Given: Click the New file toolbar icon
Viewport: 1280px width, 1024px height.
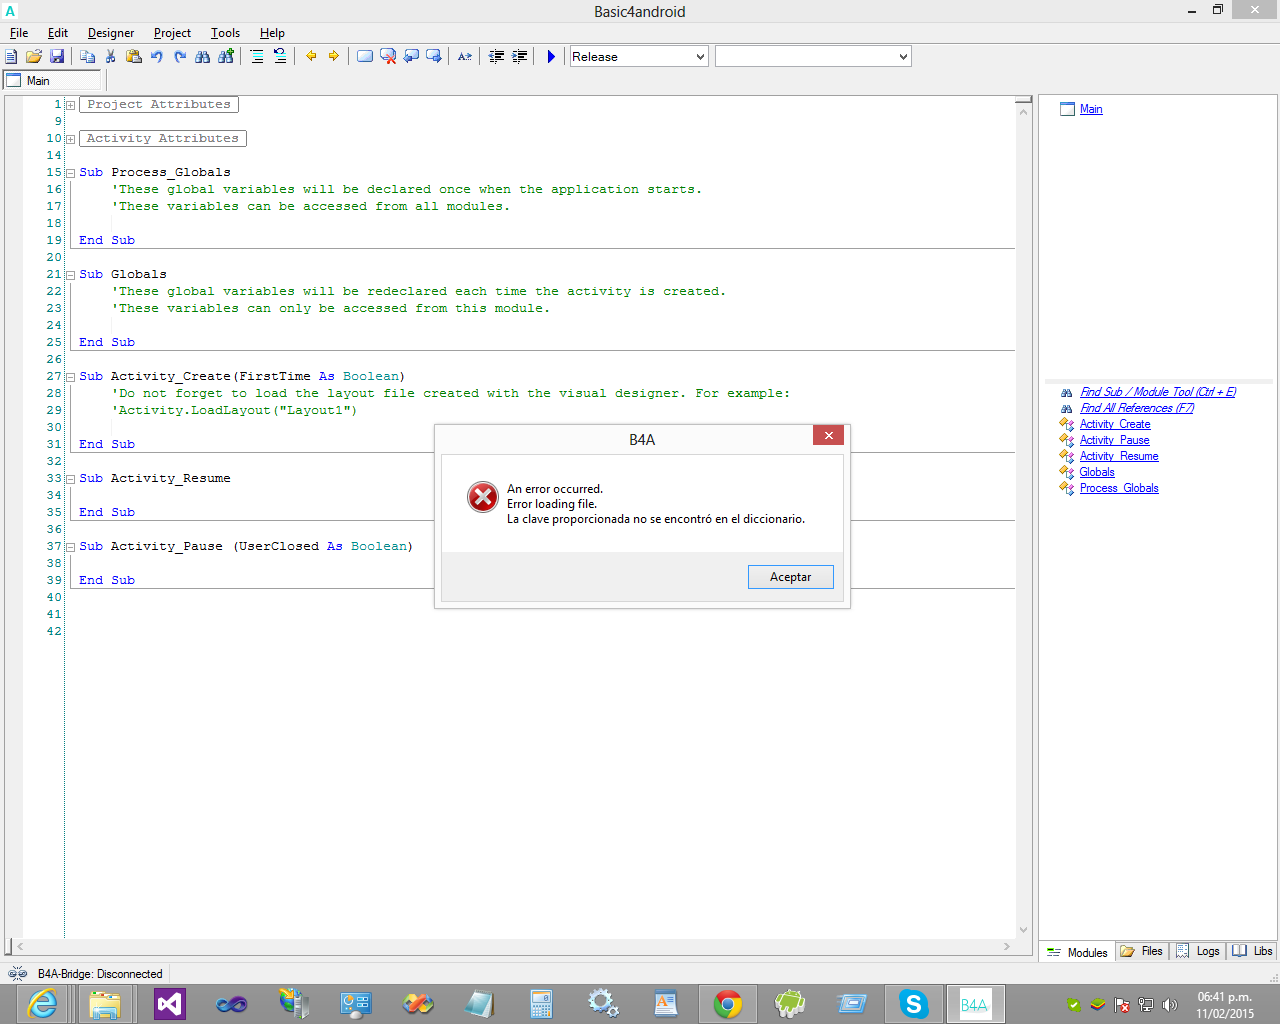Looking at the screenshot, I should (x=11, y=57).
